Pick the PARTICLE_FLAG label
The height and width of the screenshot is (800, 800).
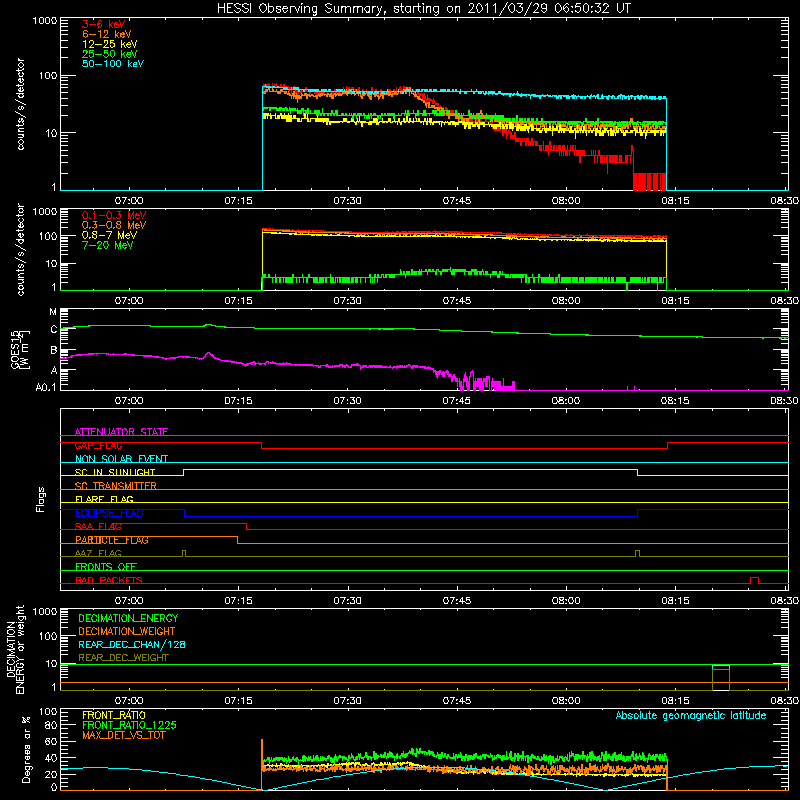112,540
